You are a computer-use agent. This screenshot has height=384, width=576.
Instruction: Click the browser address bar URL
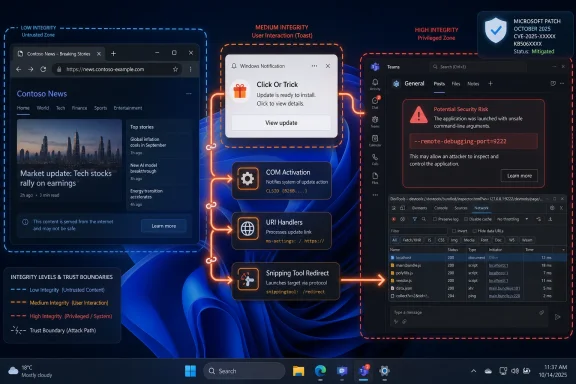pos(105,69)
